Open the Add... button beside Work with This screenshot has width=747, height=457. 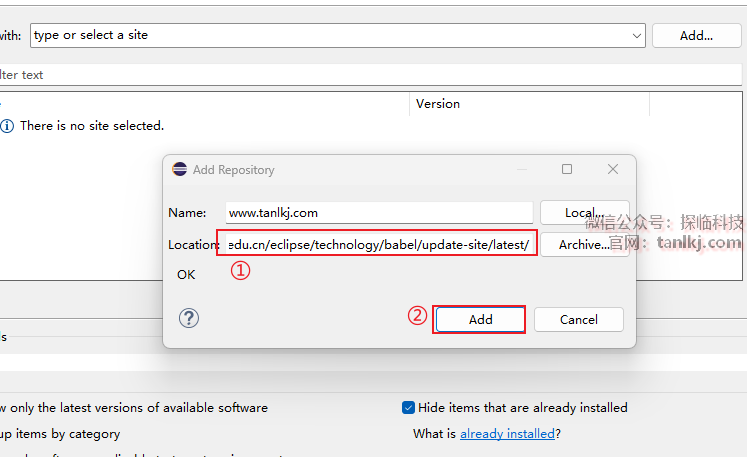(696, 35)
